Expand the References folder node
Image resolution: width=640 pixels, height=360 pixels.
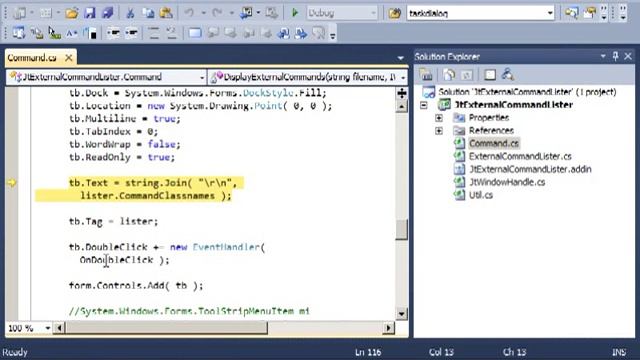[439, 131]
